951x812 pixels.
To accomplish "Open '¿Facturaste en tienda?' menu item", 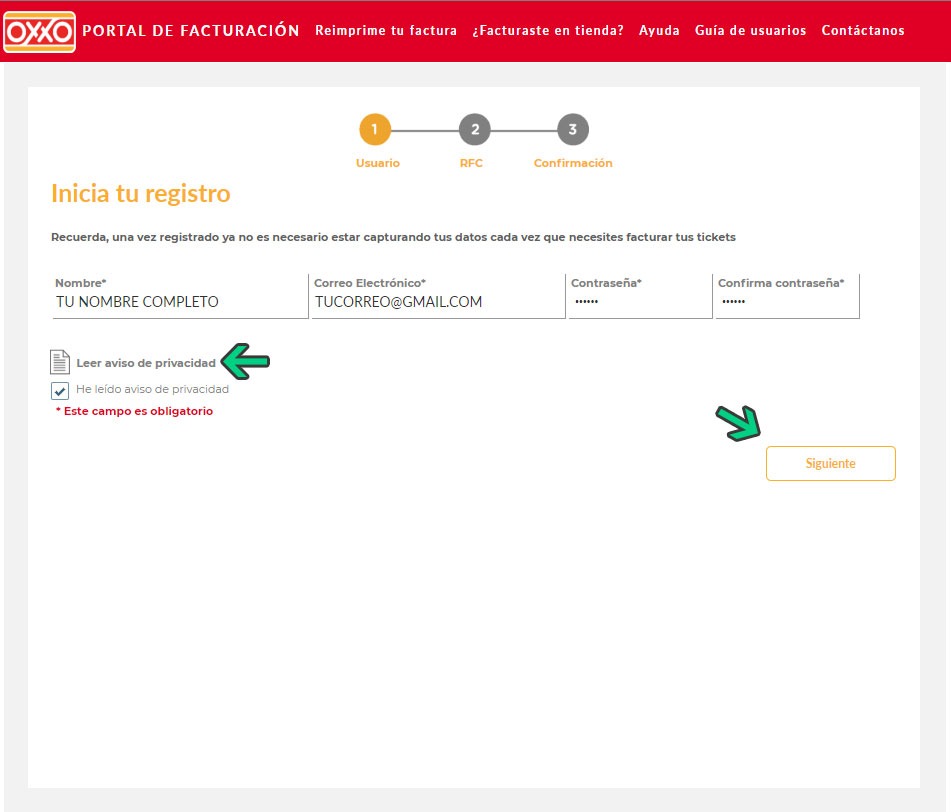I will click(x=548, y=30).
